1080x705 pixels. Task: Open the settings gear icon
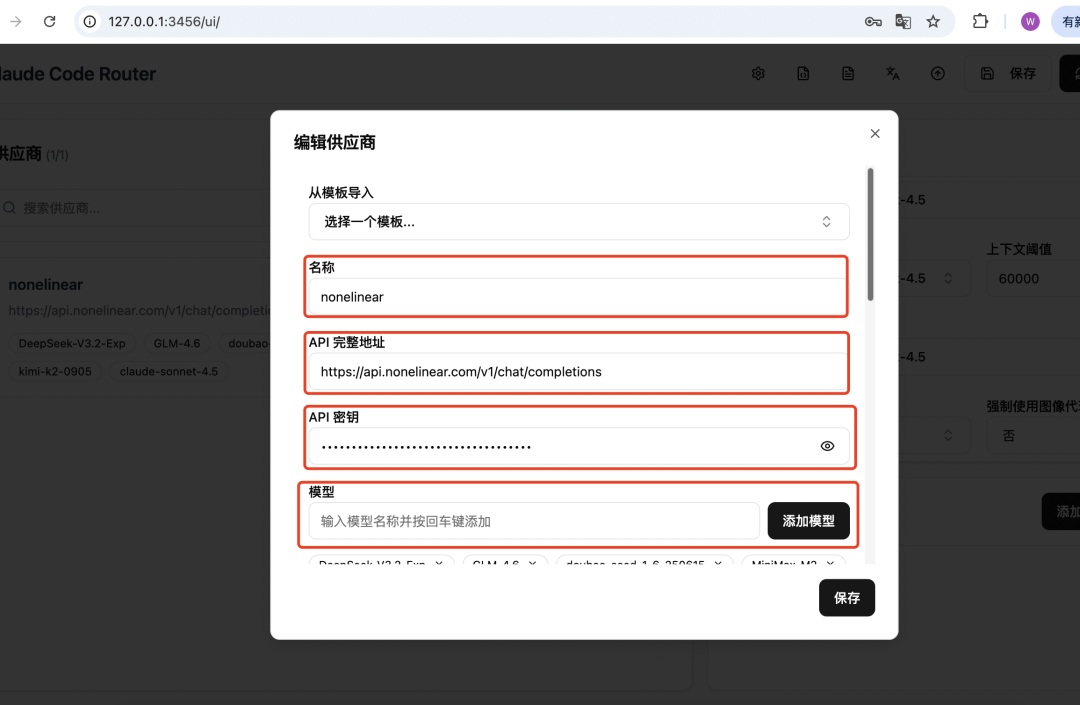click(x=758, y=74)
